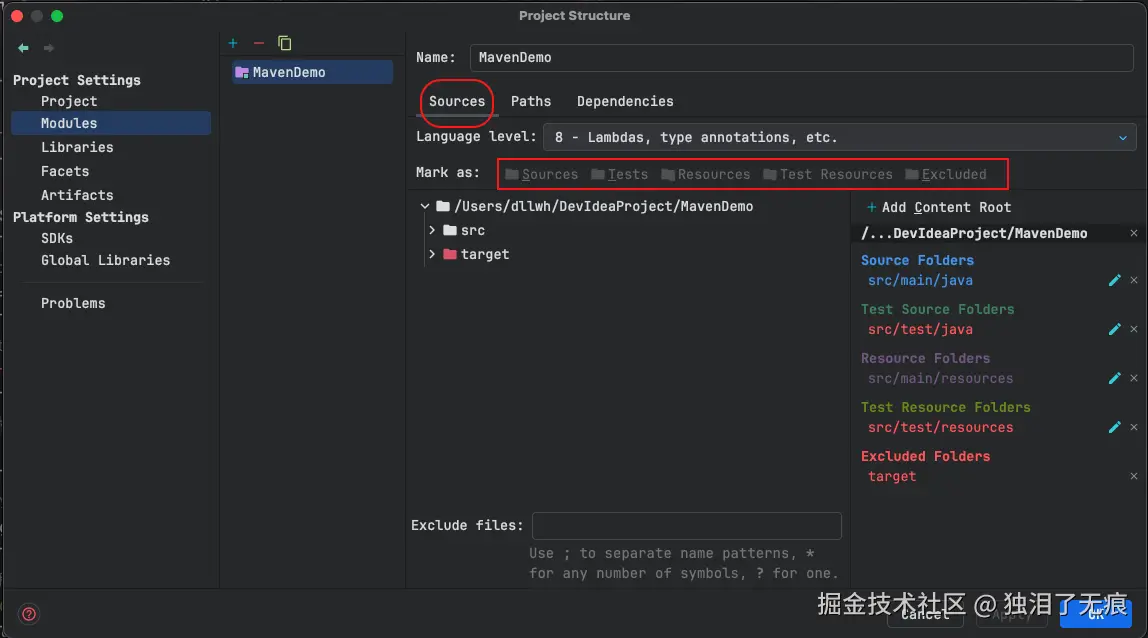Screen dimensions: 1148x638
Task: Edit the src/main/java source folder properties
Action: pos(1115,281)
